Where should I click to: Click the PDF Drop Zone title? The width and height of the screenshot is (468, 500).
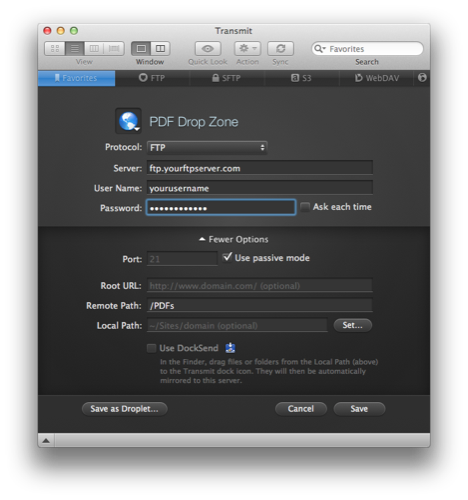click(194, 122)
